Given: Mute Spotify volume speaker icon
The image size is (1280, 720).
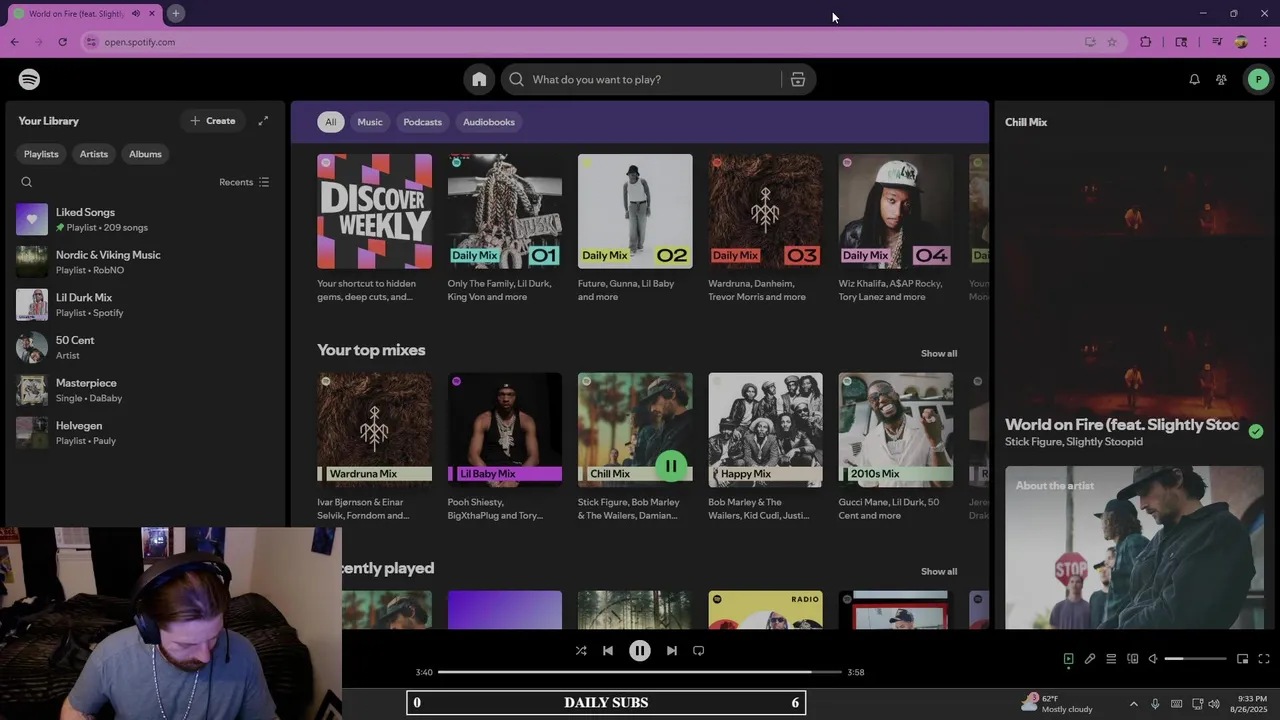Looking at the screenshot, I should (x=1153, y=659).
